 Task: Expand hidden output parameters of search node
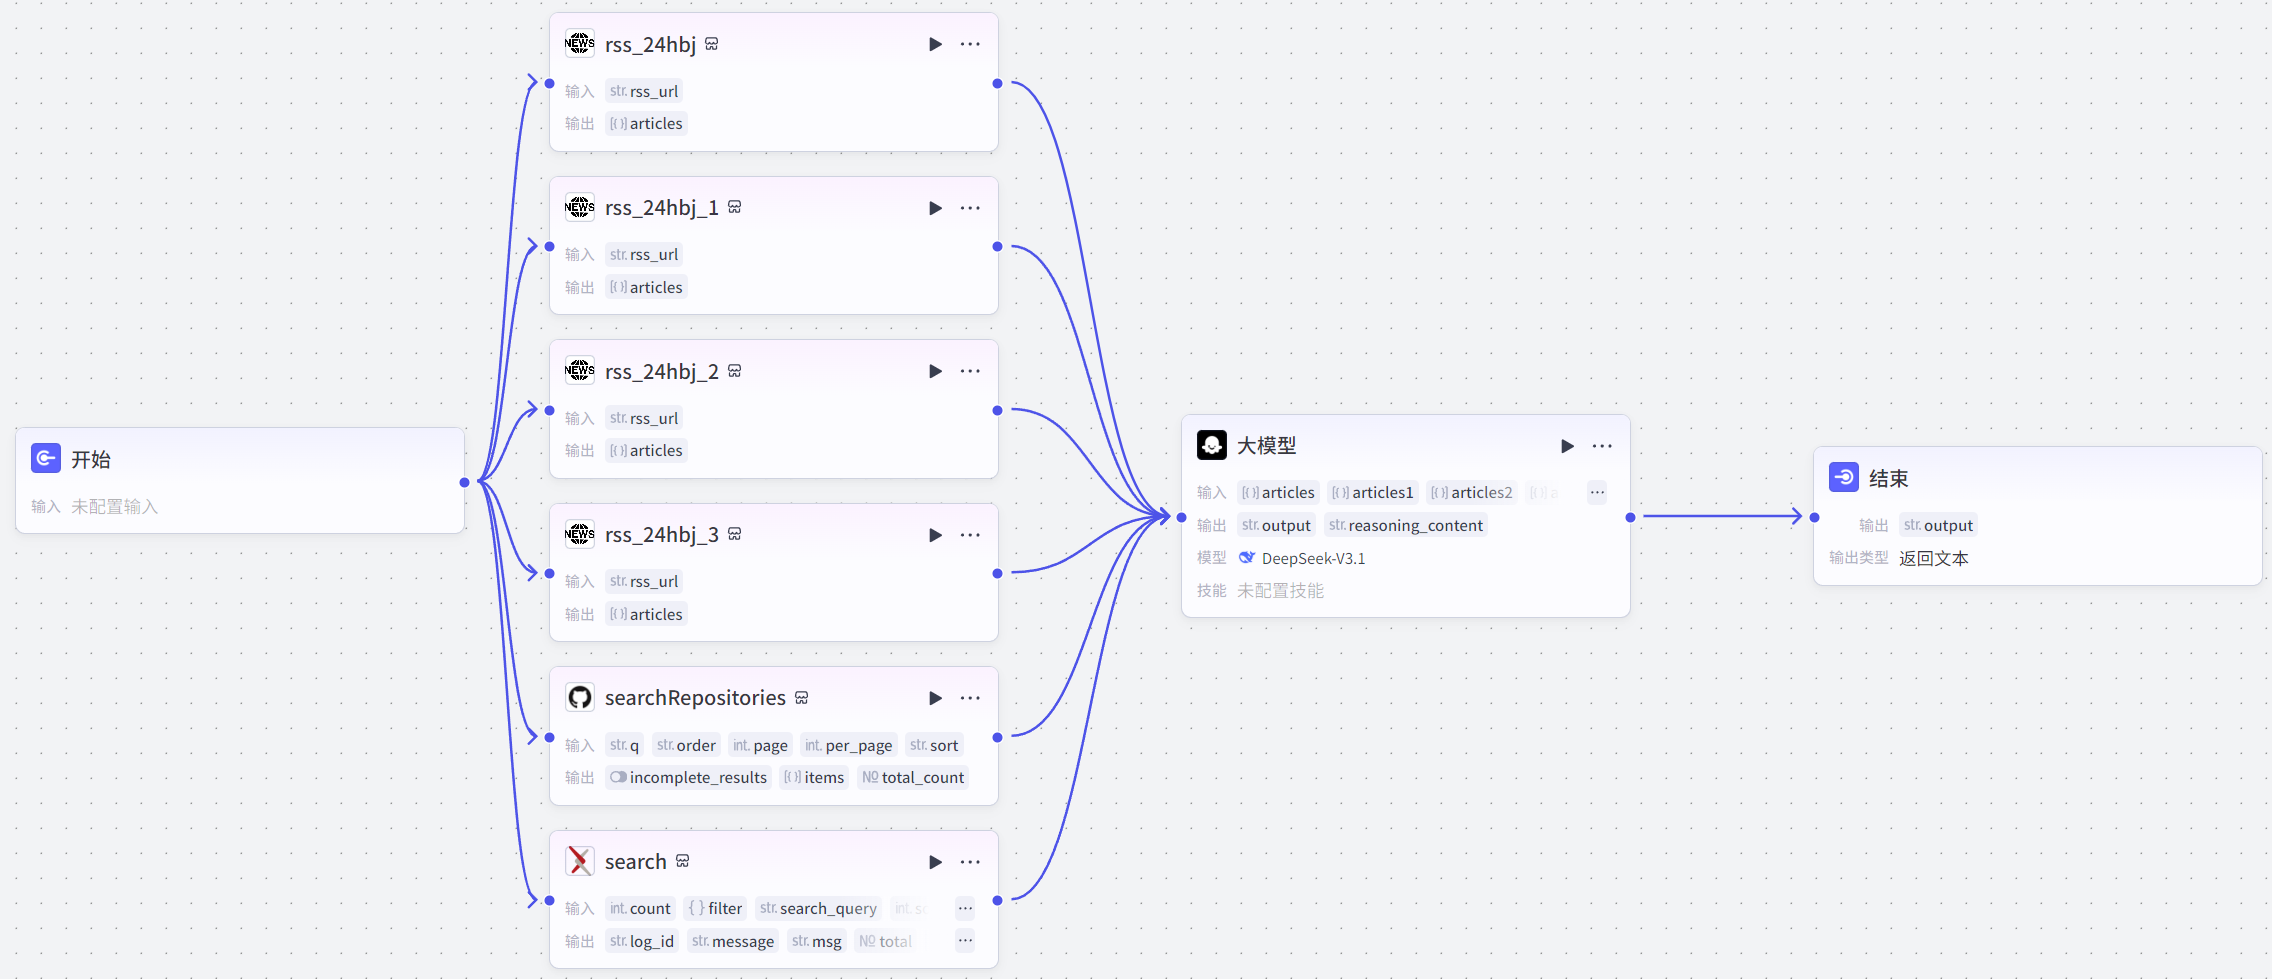(965, 941)
